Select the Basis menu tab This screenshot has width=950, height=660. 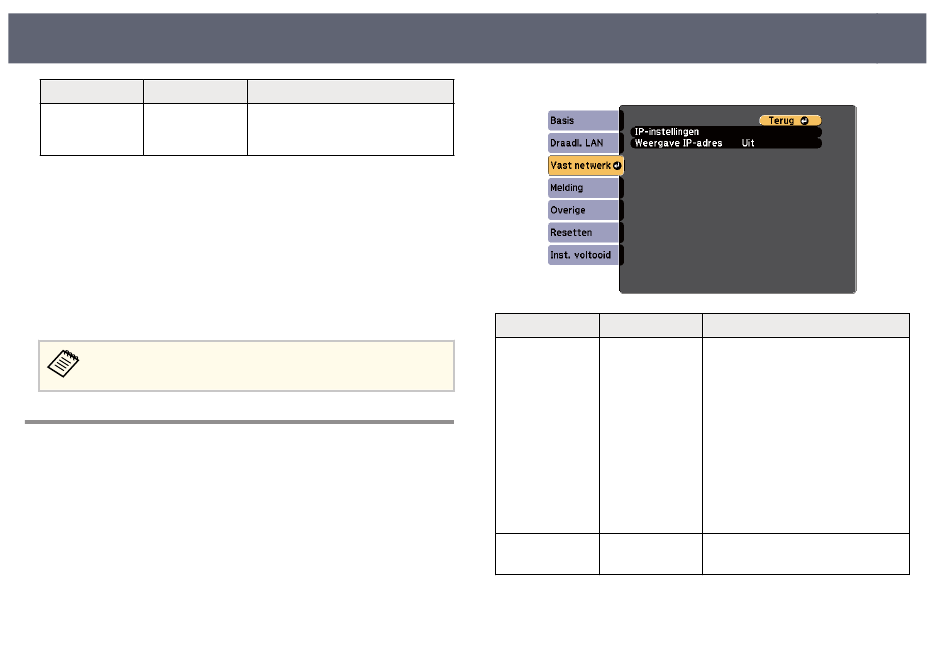[583, 121]
